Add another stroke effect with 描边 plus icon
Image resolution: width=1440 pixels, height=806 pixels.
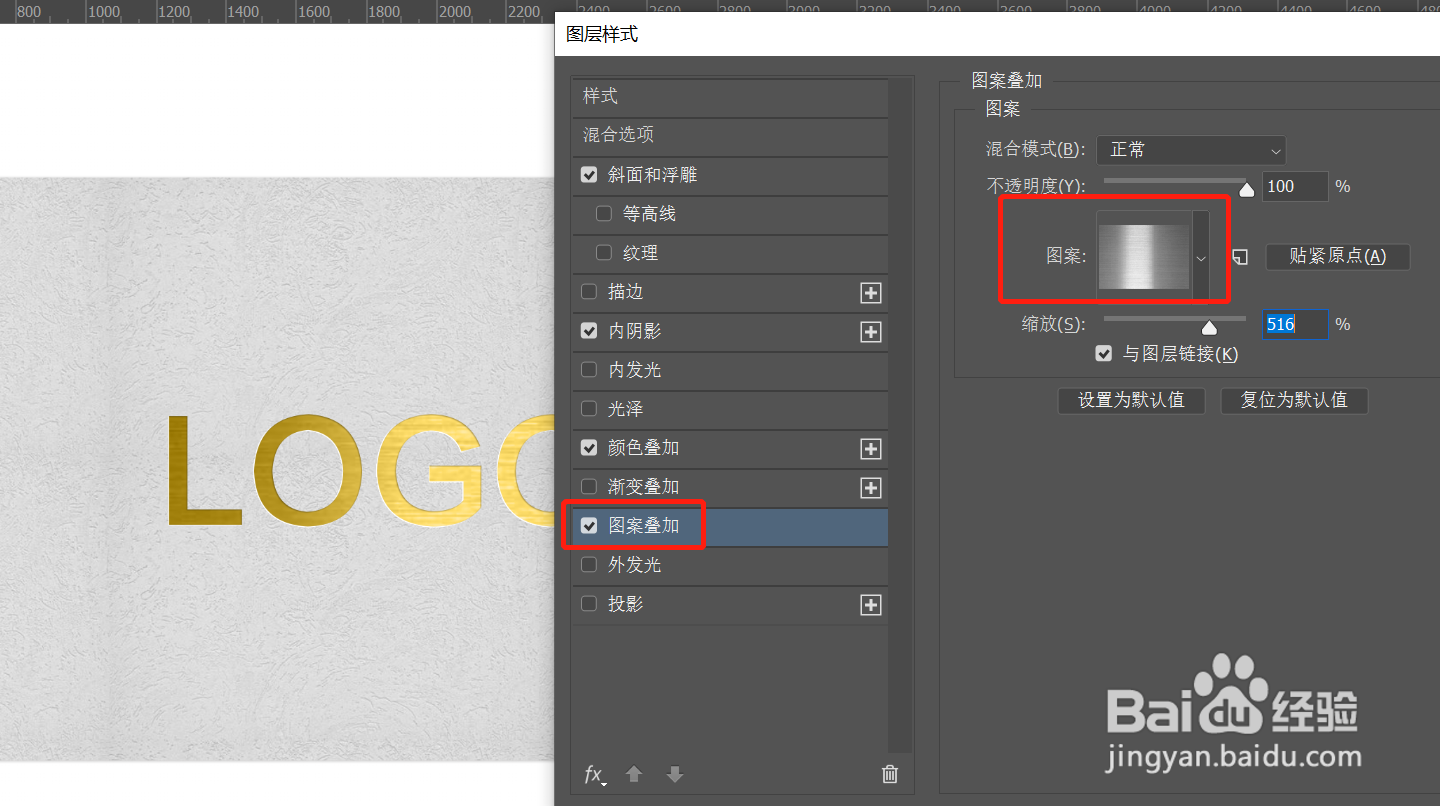(x=871, y=293)
